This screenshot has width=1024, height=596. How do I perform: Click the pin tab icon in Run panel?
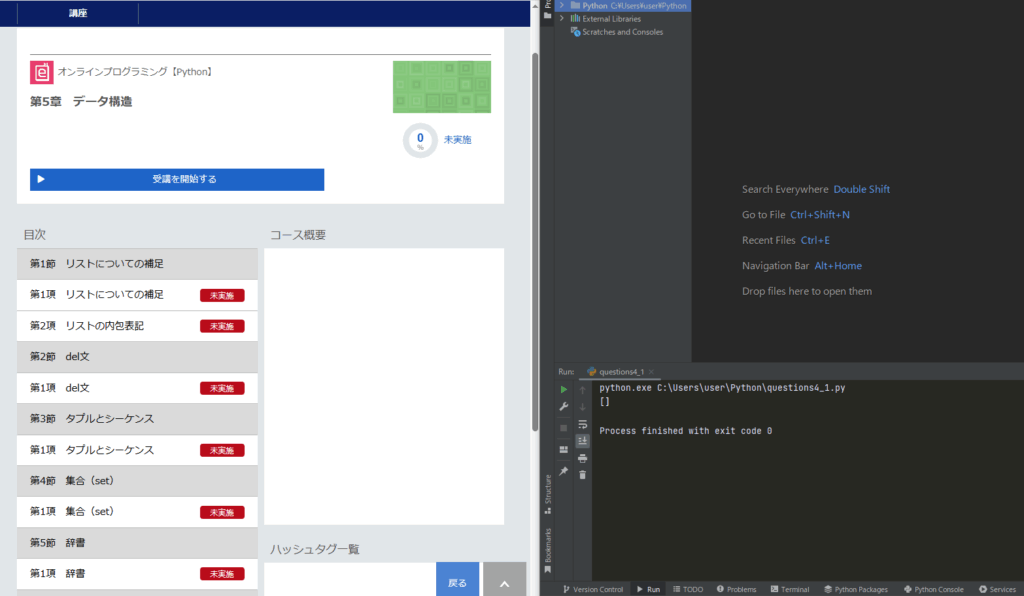pos(564,471)
